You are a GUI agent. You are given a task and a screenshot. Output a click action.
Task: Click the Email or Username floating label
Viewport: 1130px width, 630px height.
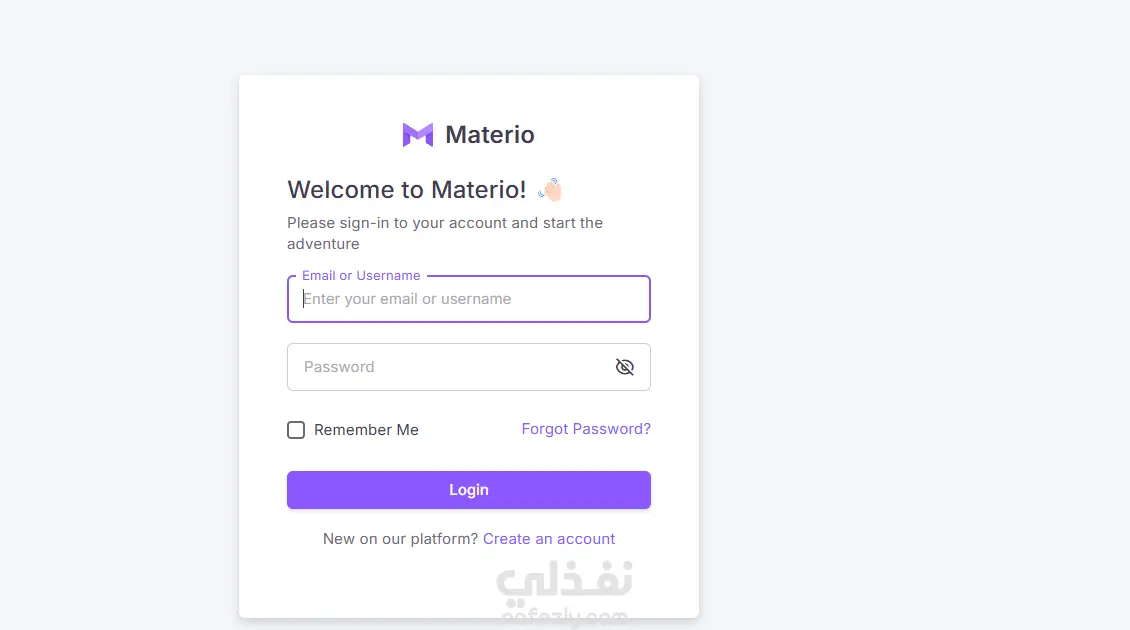pos(361,275)
